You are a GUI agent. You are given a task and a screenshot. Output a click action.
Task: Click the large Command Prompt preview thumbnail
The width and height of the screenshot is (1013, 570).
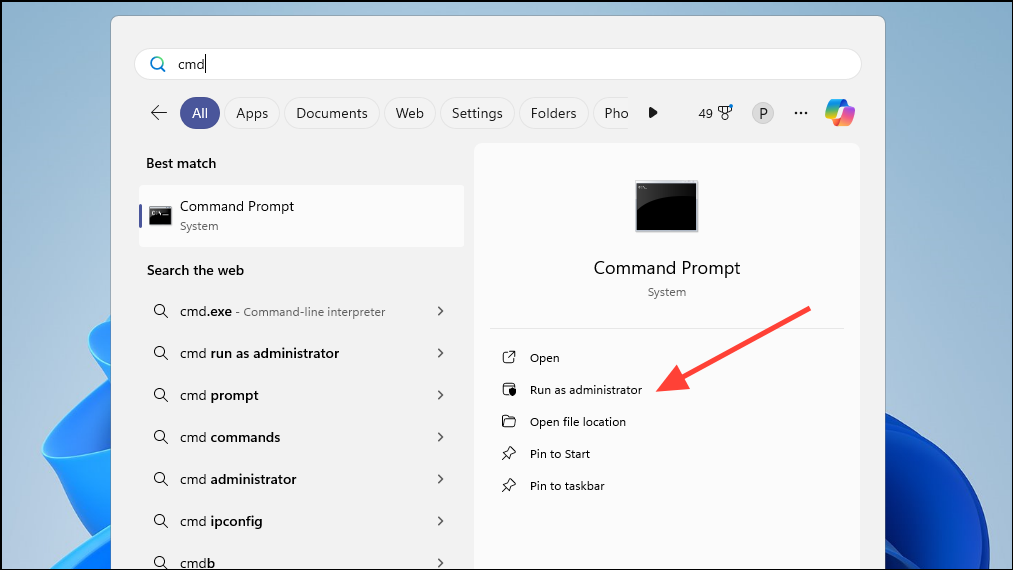tap(666, 206)
